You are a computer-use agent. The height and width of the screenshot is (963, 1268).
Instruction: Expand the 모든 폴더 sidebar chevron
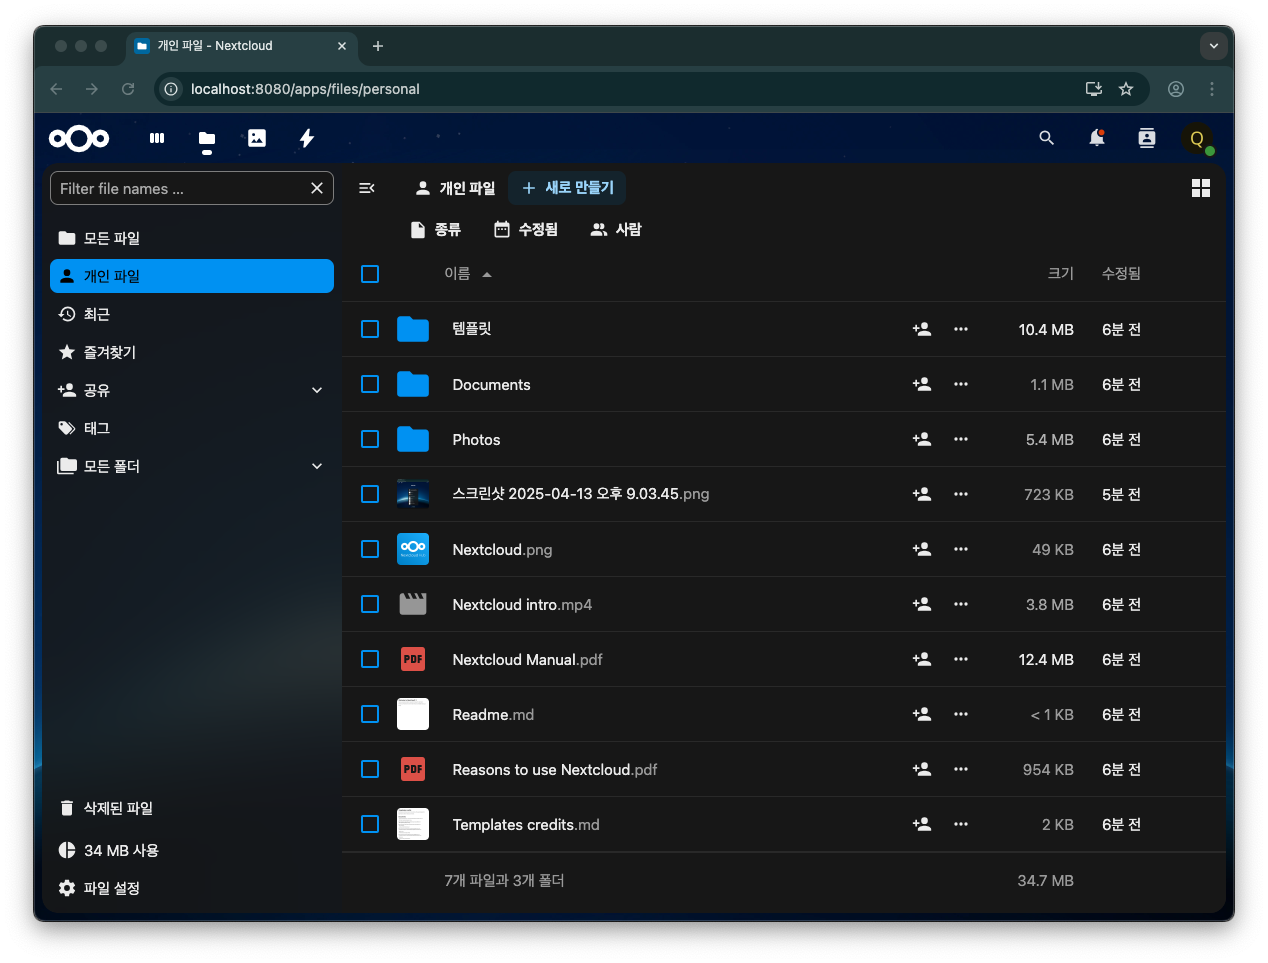[317, 466]
